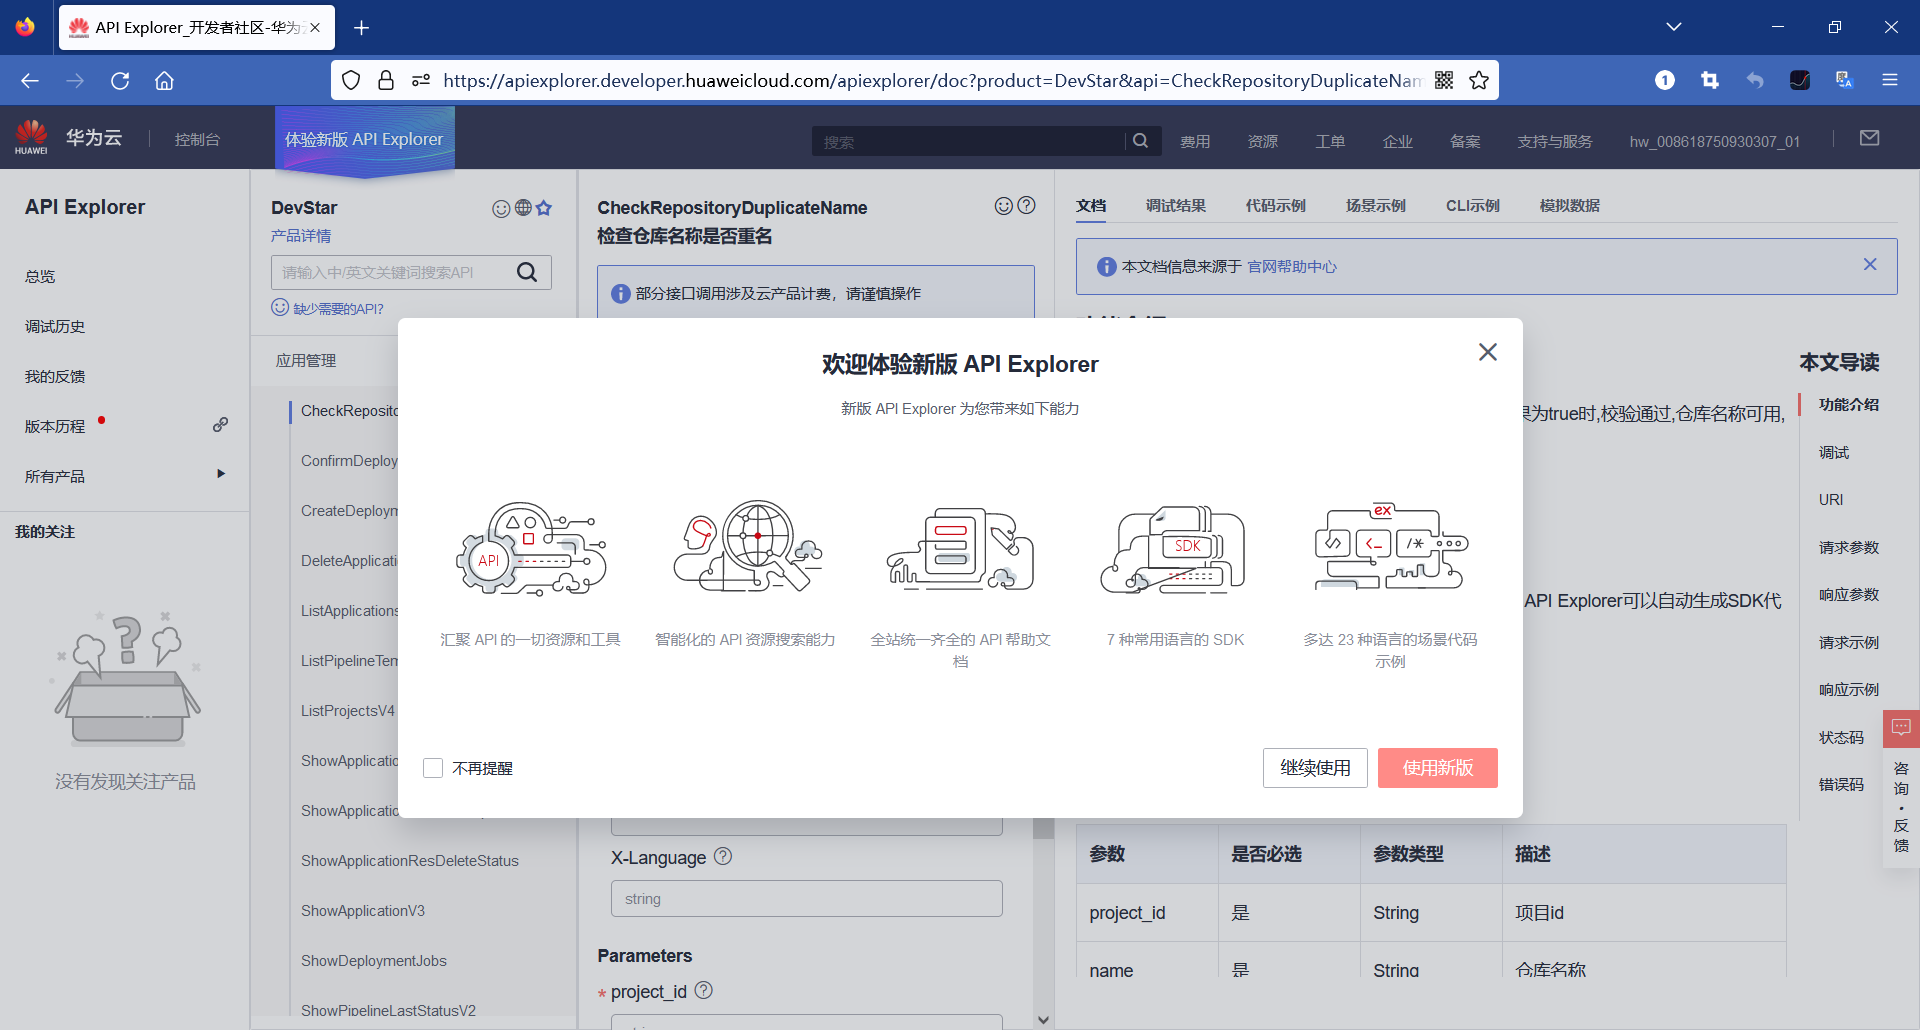Switch to the 调试结果 tab

[x=1176, y=205]
